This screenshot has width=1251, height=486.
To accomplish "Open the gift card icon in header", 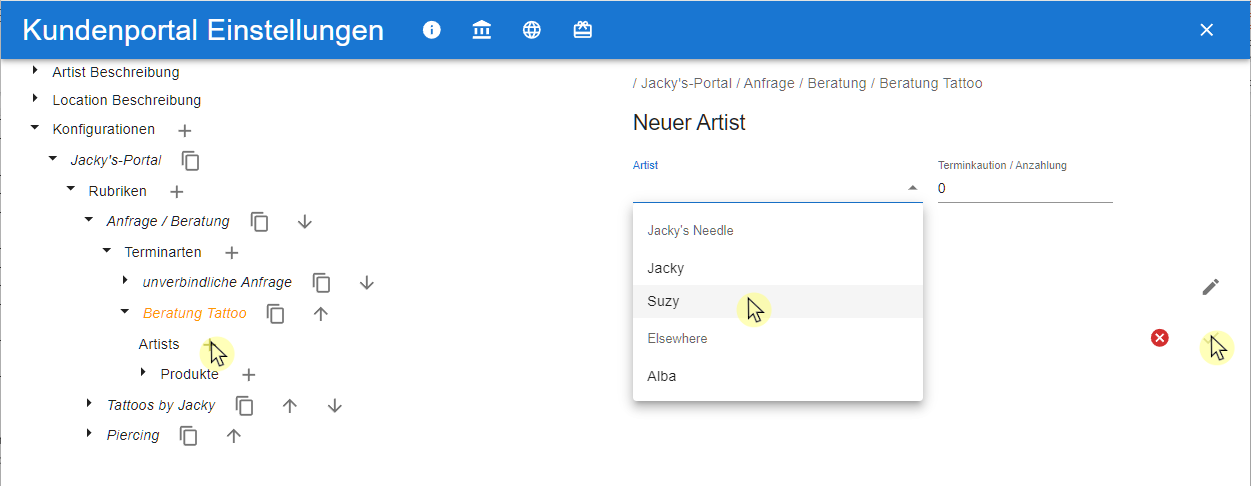I will click(x=583, y=30).
